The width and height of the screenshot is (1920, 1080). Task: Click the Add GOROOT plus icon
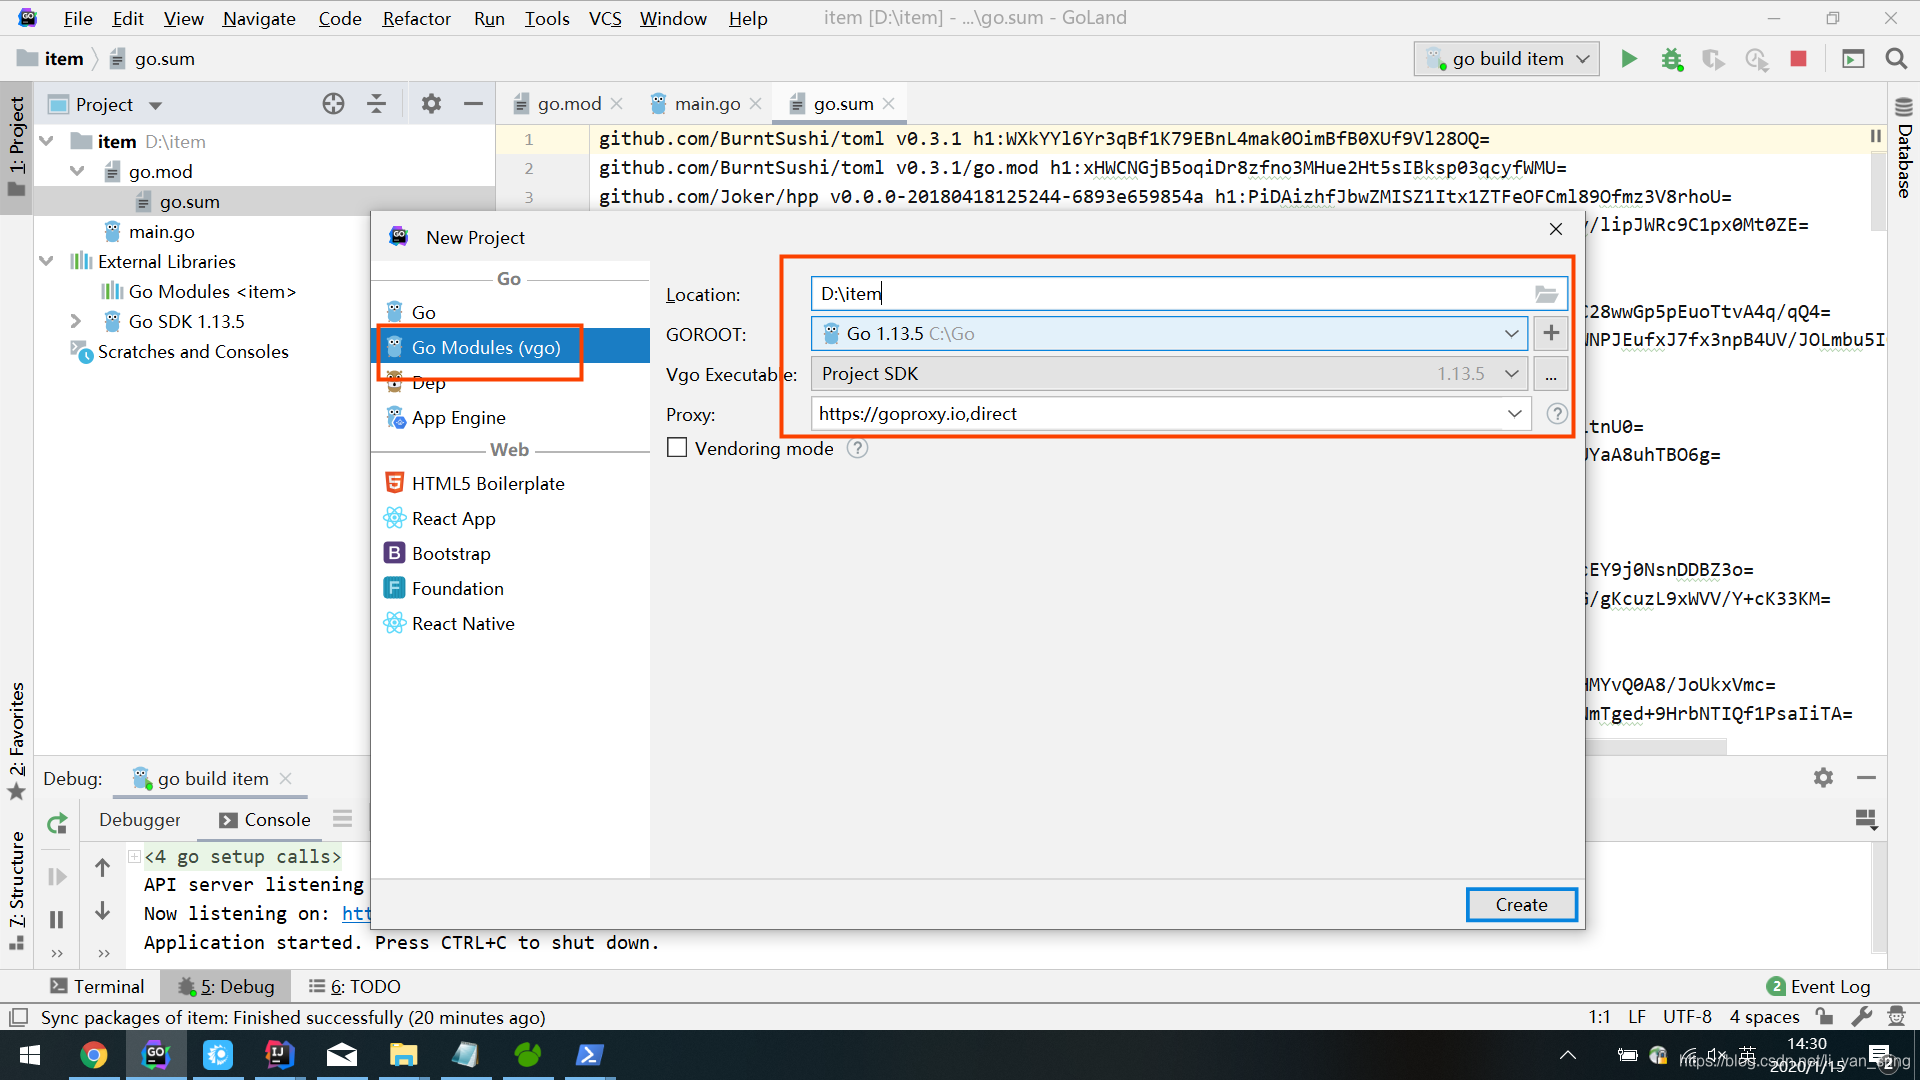click(x=1552, y=332)
